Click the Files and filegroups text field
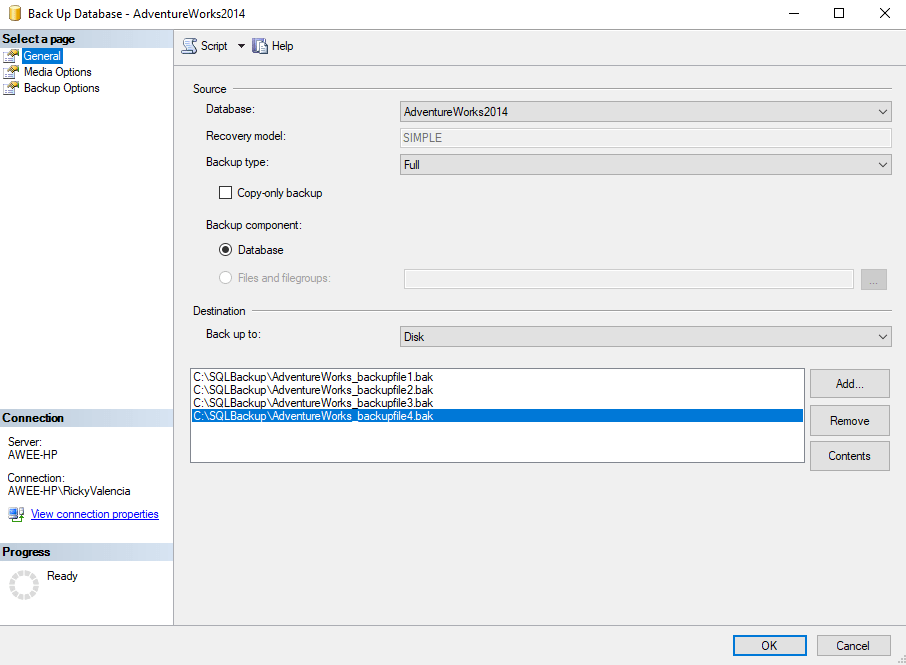This screenshot has height=665, width=906. [x=629, y=278]
